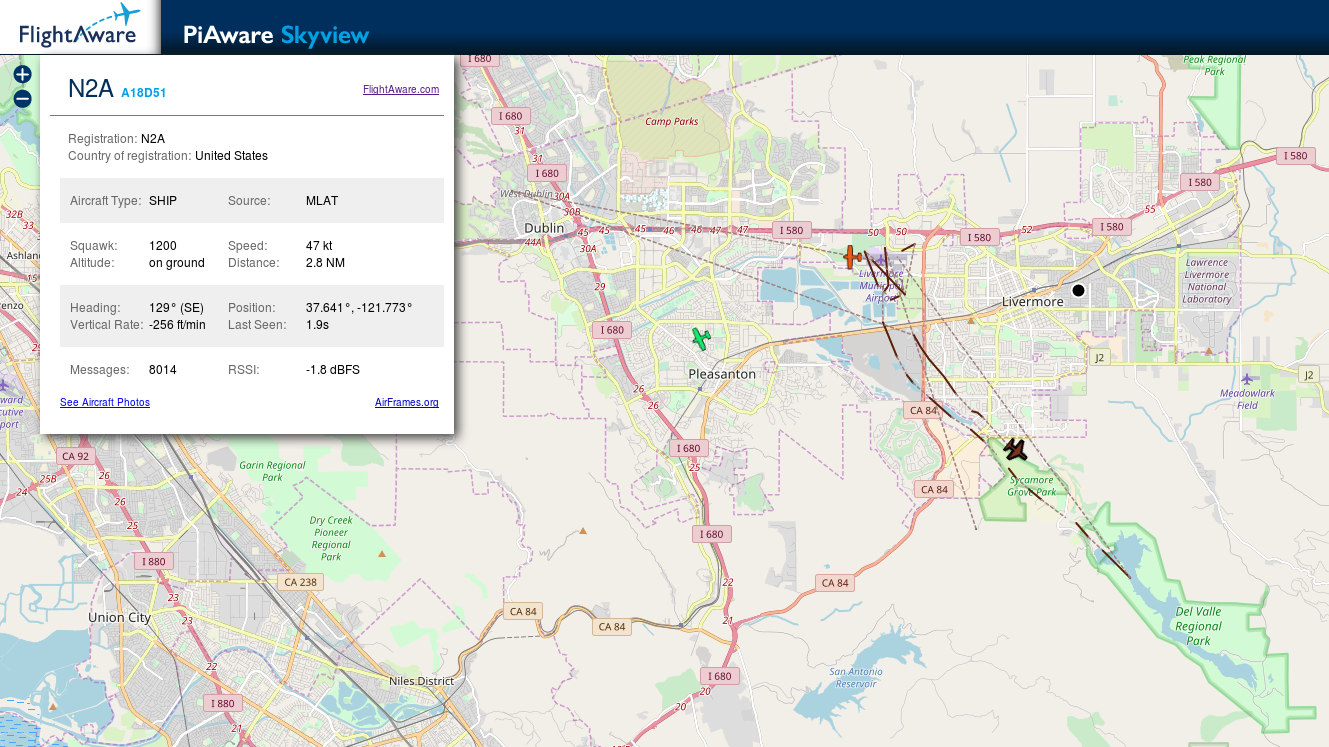The image size is (1329, 747).
Task: Click the map zoom in plus button
Action: pyautogui.click(x=22, y=74)
